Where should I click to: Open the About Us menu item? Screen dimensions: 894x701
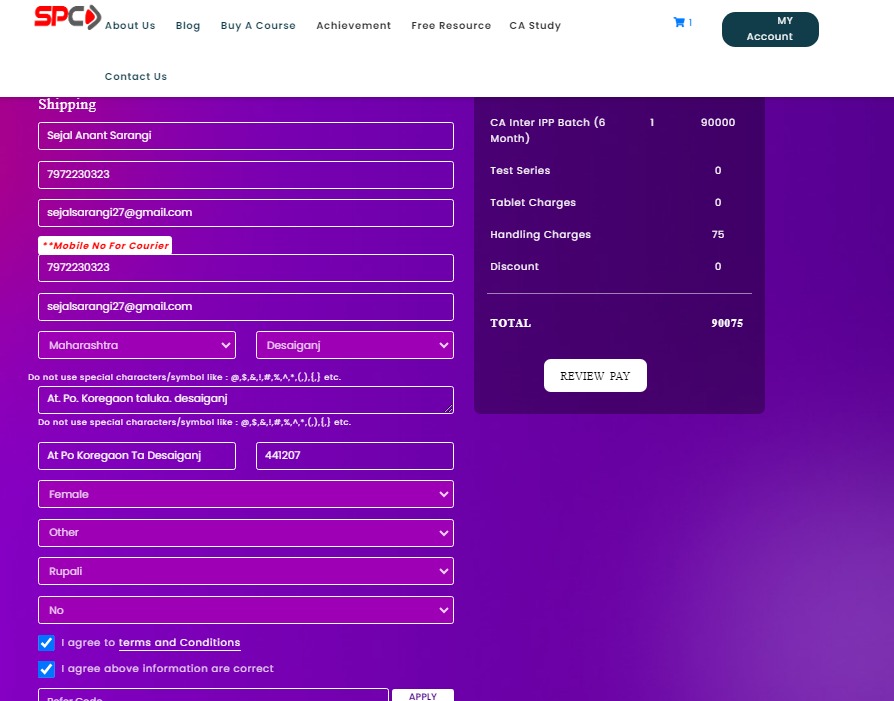point(130,26)
